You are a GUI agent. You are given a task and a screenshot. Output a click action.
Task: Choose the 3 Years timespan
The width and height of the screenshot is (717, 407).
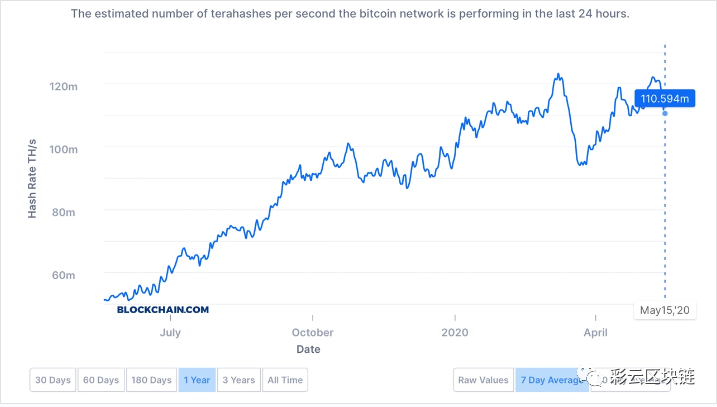click(238, 380)
